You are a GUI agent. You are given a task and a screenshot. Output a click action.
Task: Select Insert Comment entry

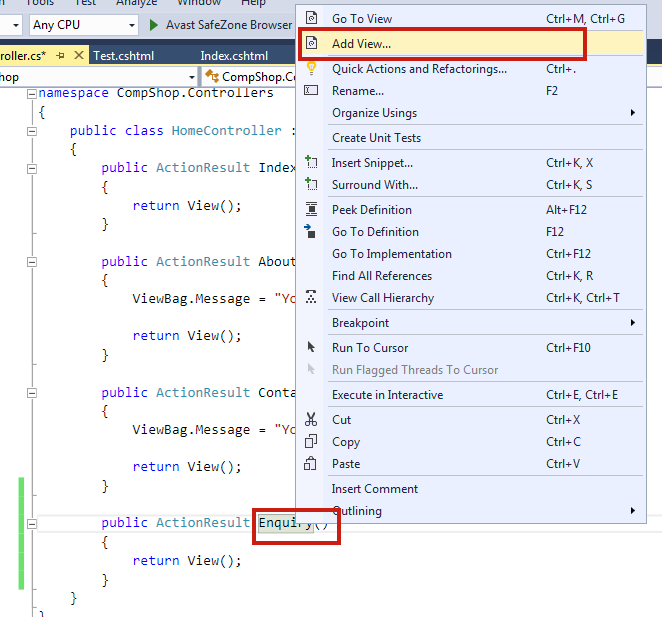click(471, 488)
